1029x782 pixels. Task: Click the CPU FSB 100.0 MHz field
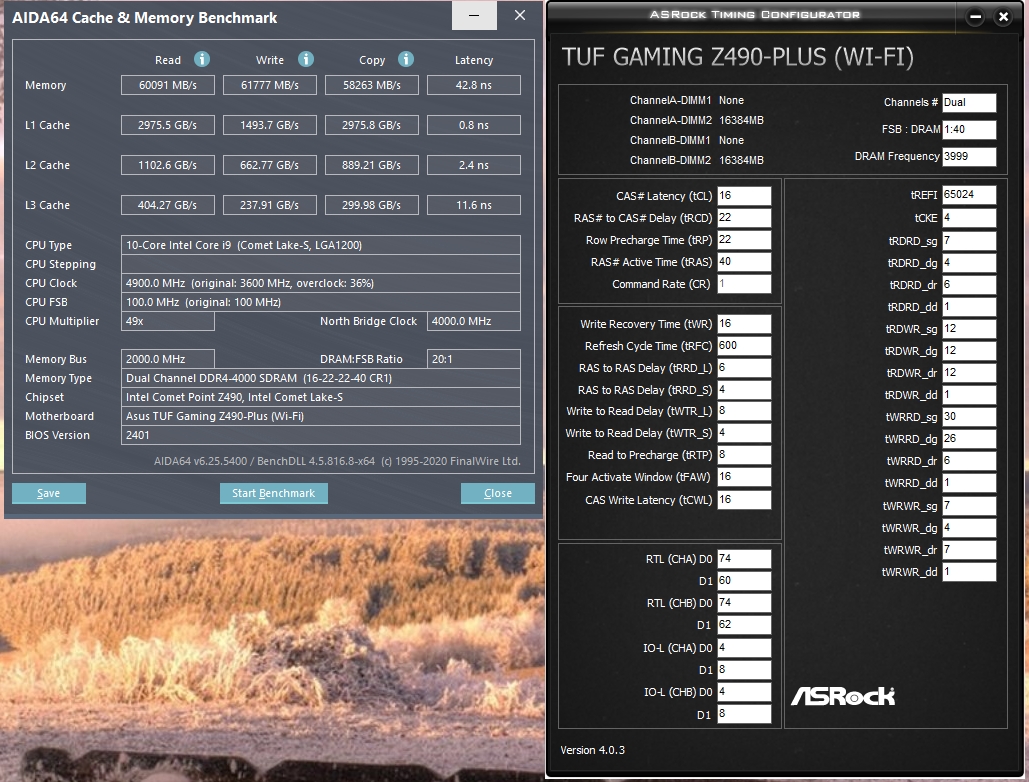(x=321, y=302)
